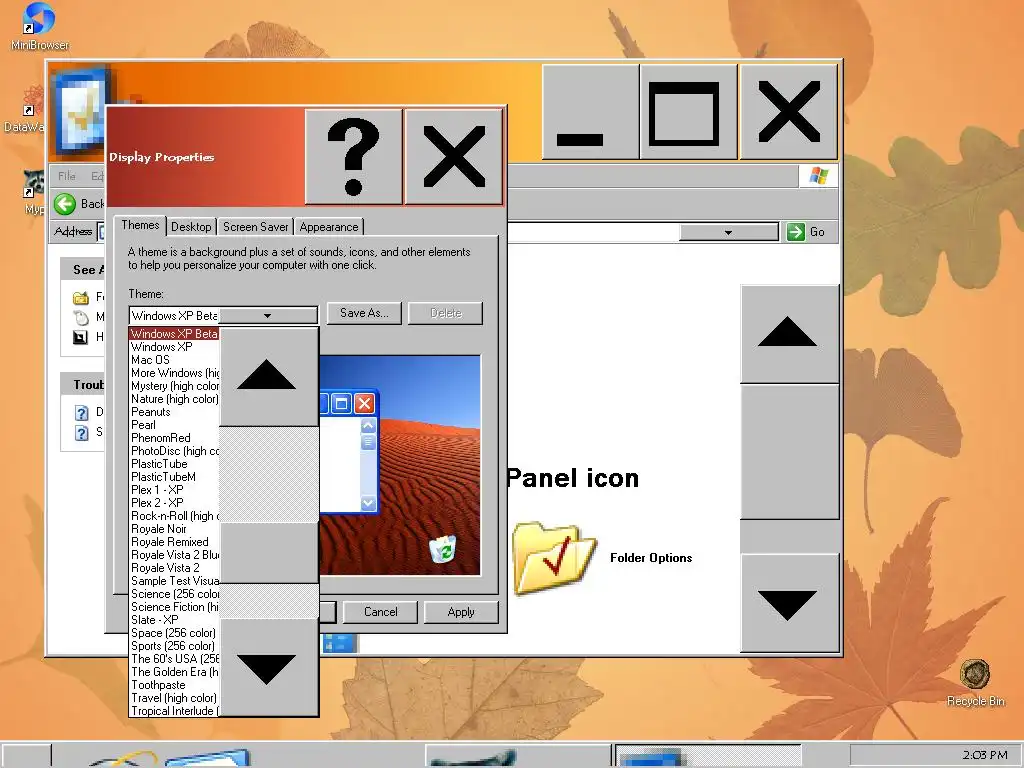Select the Royale Remixed theme
The width and height of the screenshot is (1024, 768).
[174, 542]
